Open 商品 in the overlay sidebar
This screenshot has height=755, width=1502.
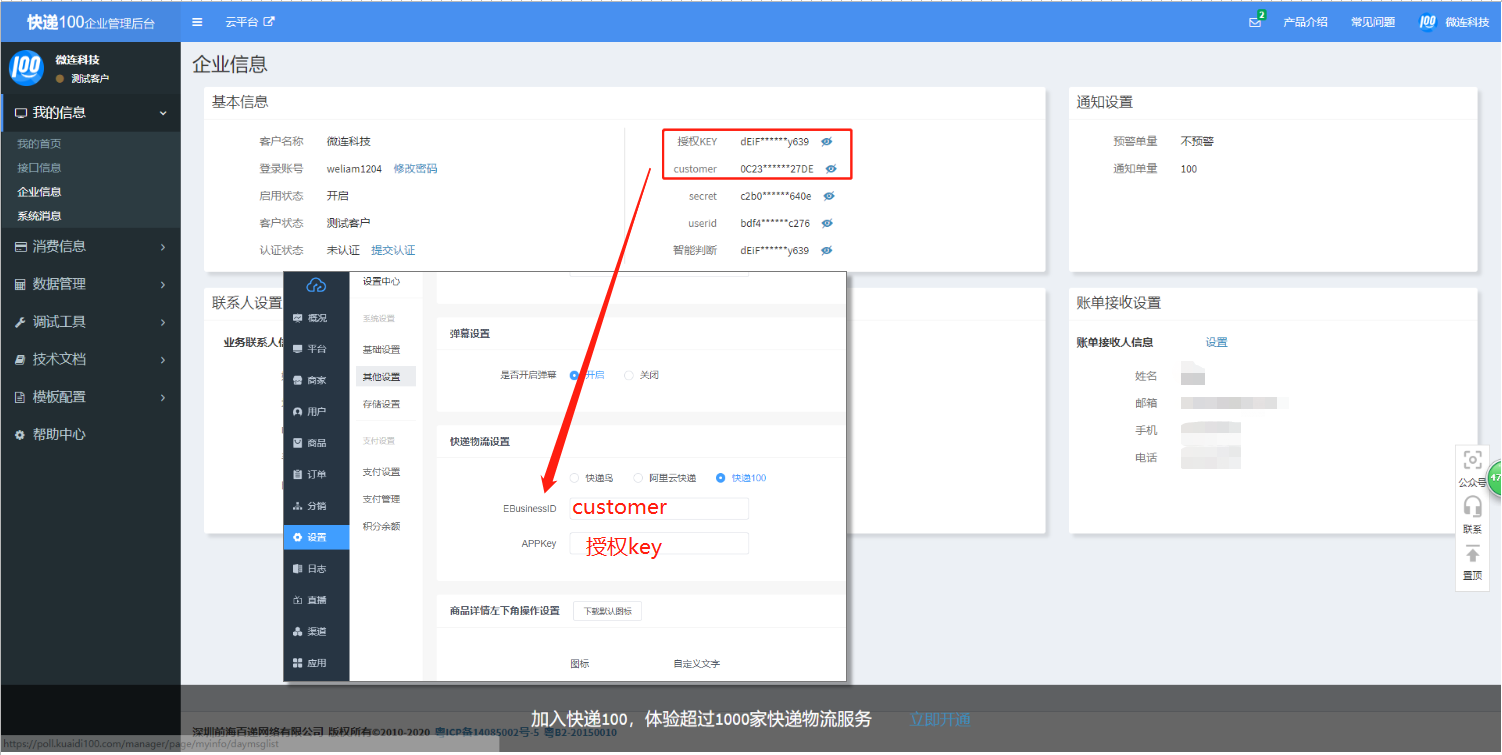pyautogui.click(x=316, y=443)
